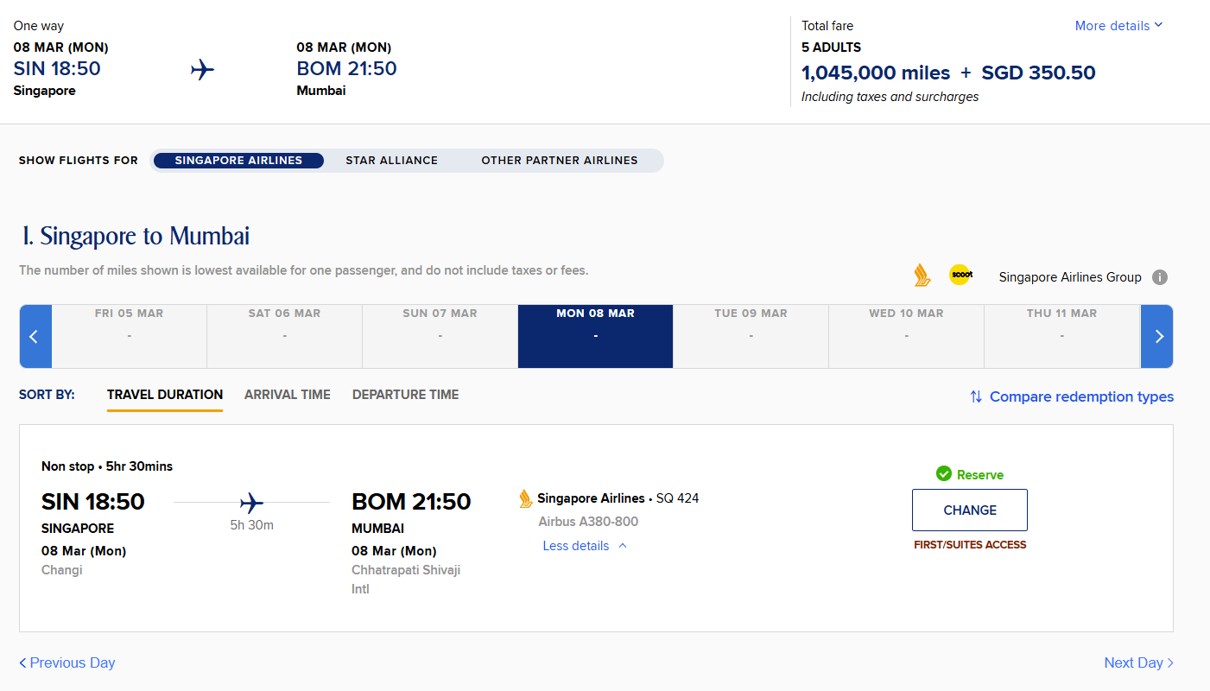
Task: Click the Compare redemption types arrows icon
Action: click(976, 397)
